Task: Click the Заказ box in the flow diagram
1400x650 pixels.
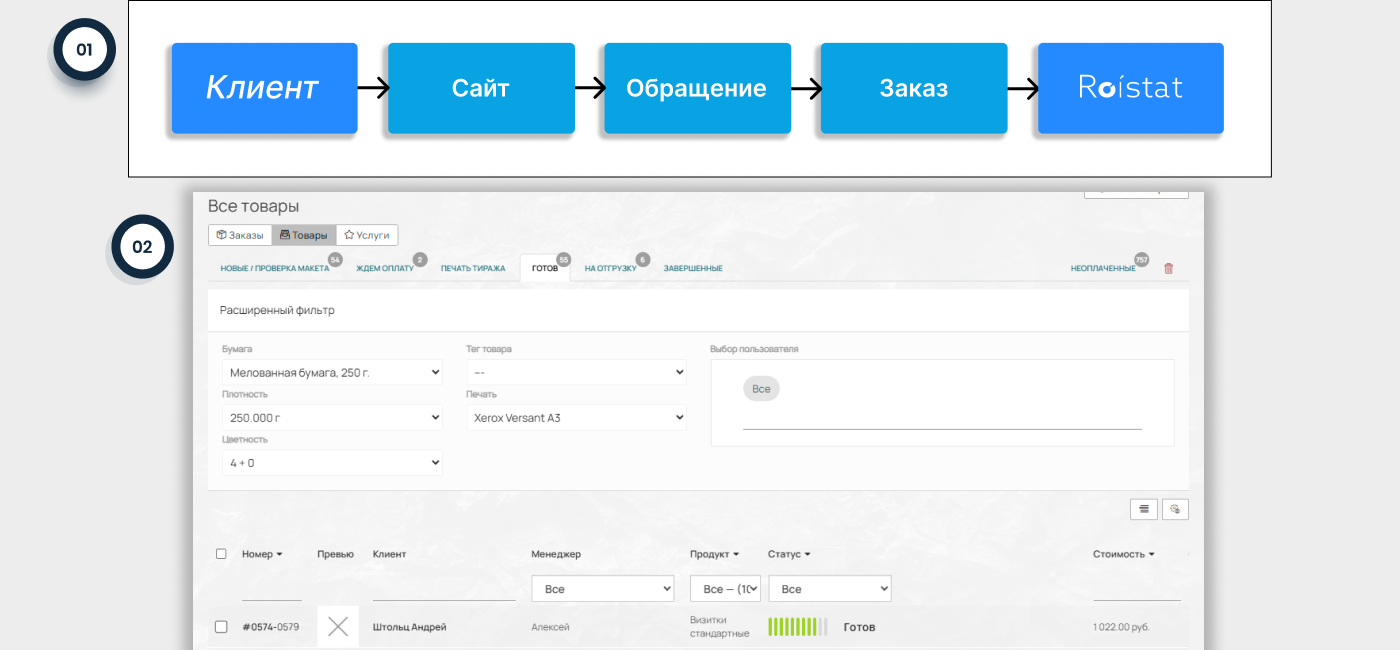Action: click(914, 88)
